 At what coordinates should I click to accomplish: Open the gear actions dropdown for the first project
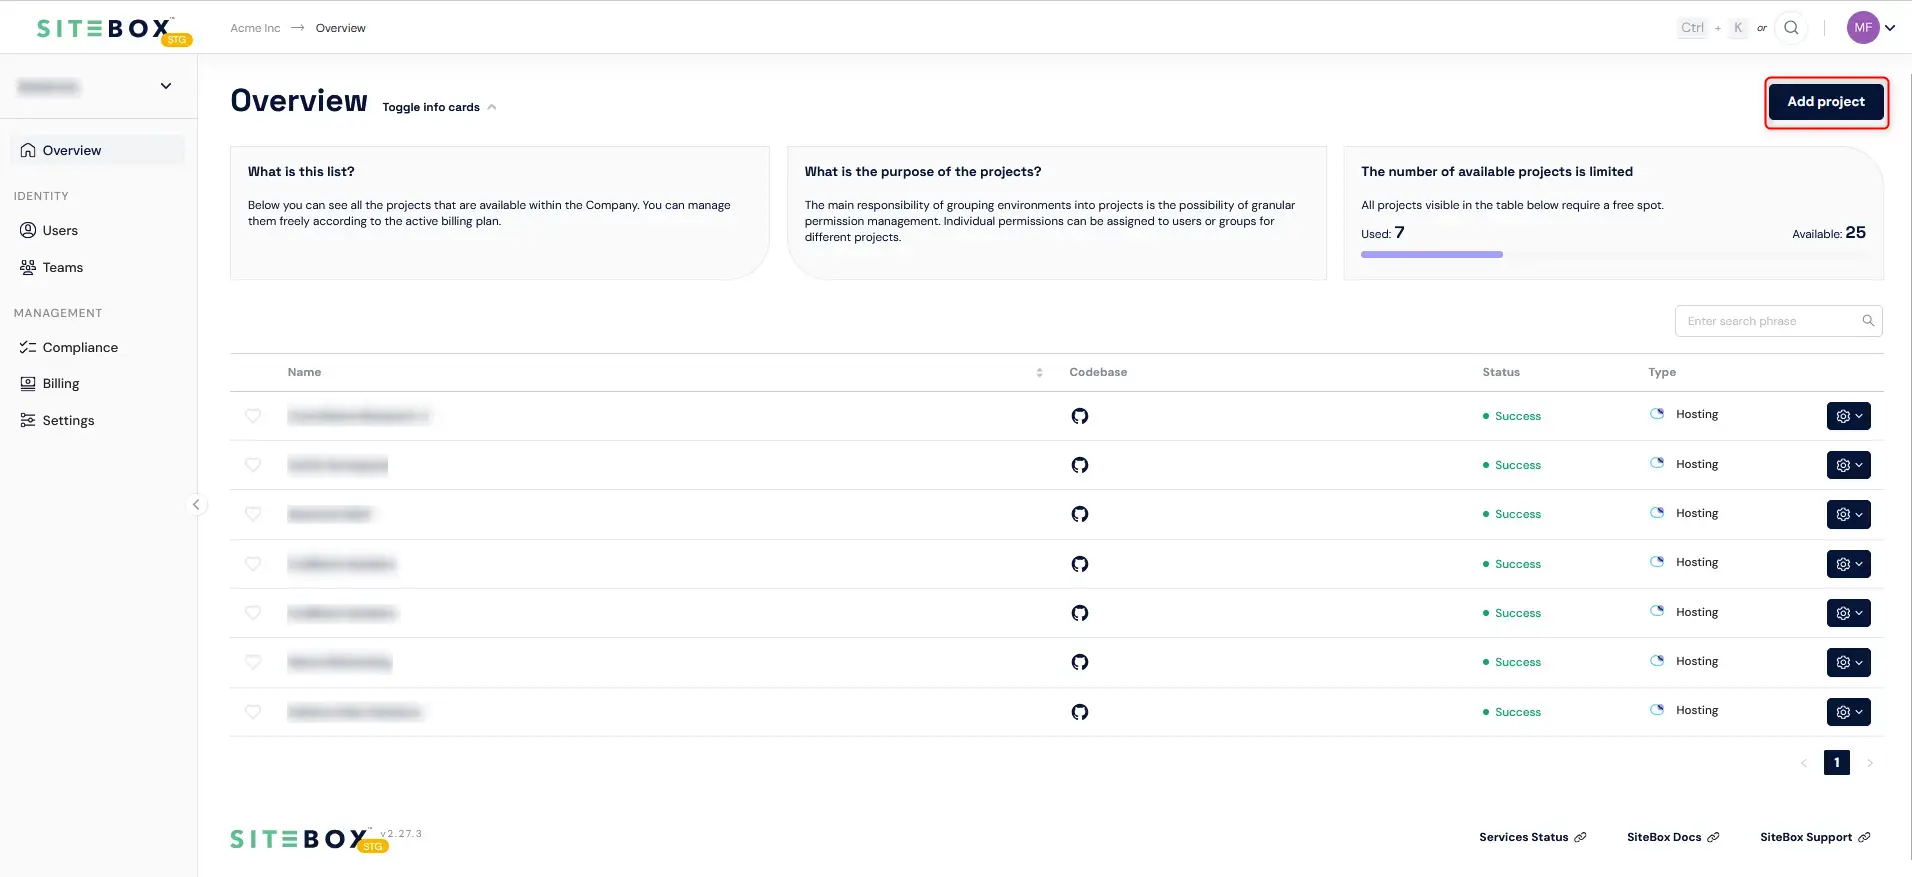[1848, 416]
